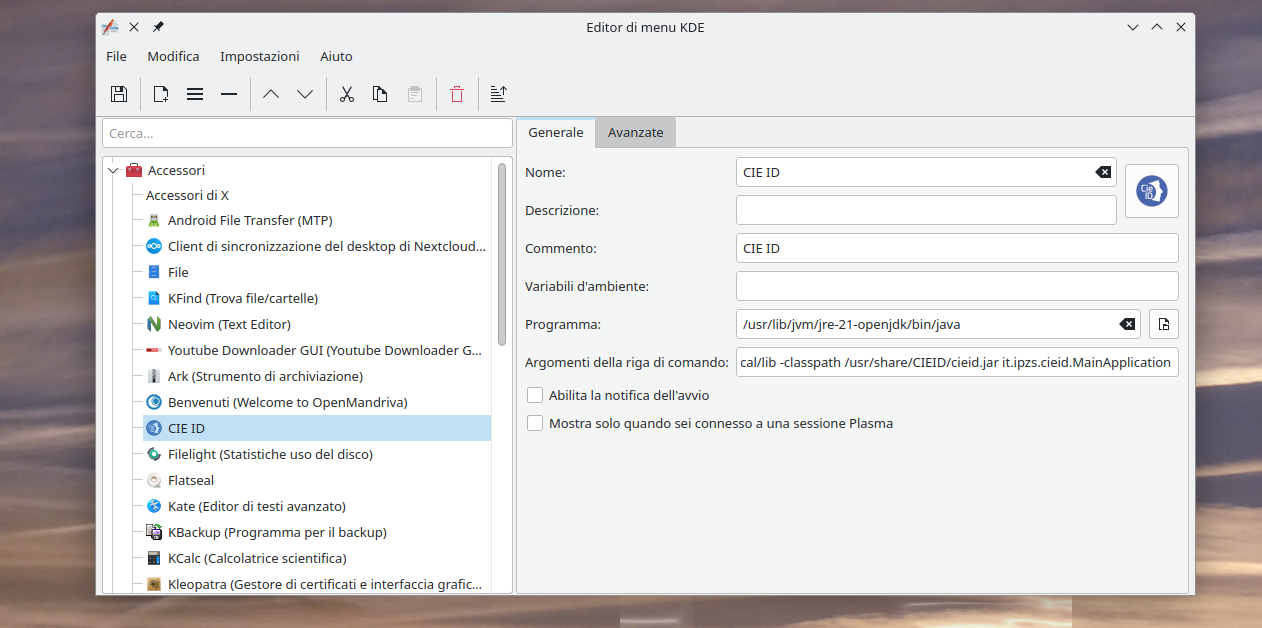Collapse the Accessori tree category
This screenshot has height=628, width=1262.
pos(113,170)
